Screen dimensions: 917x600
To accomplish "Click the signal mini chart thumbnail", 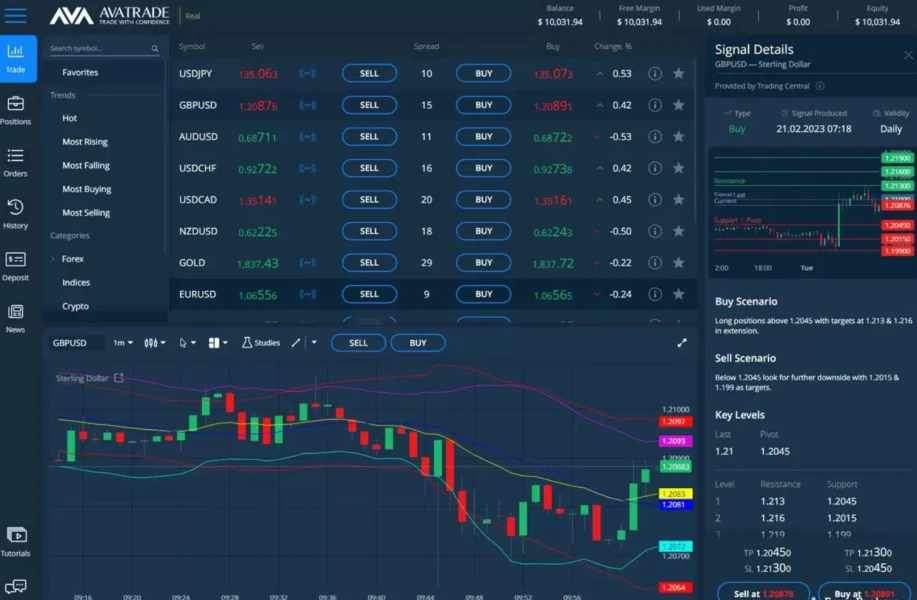I will 812,211.
